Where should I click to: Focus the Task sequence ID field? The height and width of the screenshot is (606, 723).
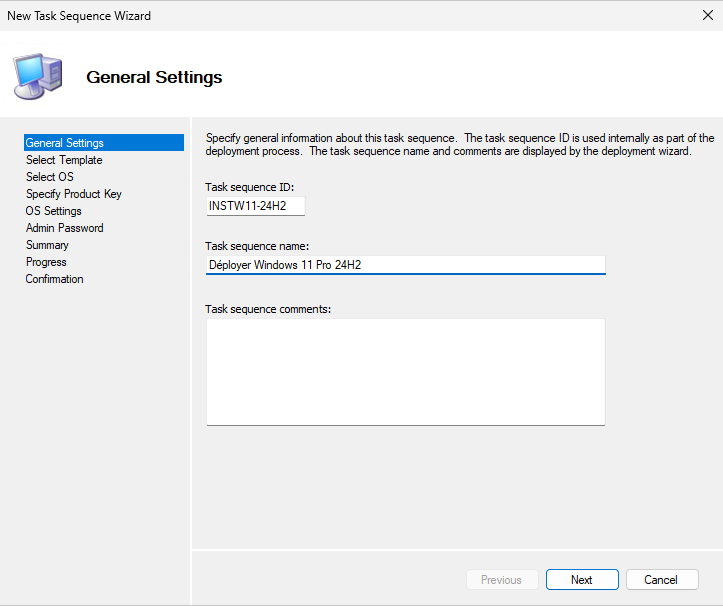tap(255, 206)
